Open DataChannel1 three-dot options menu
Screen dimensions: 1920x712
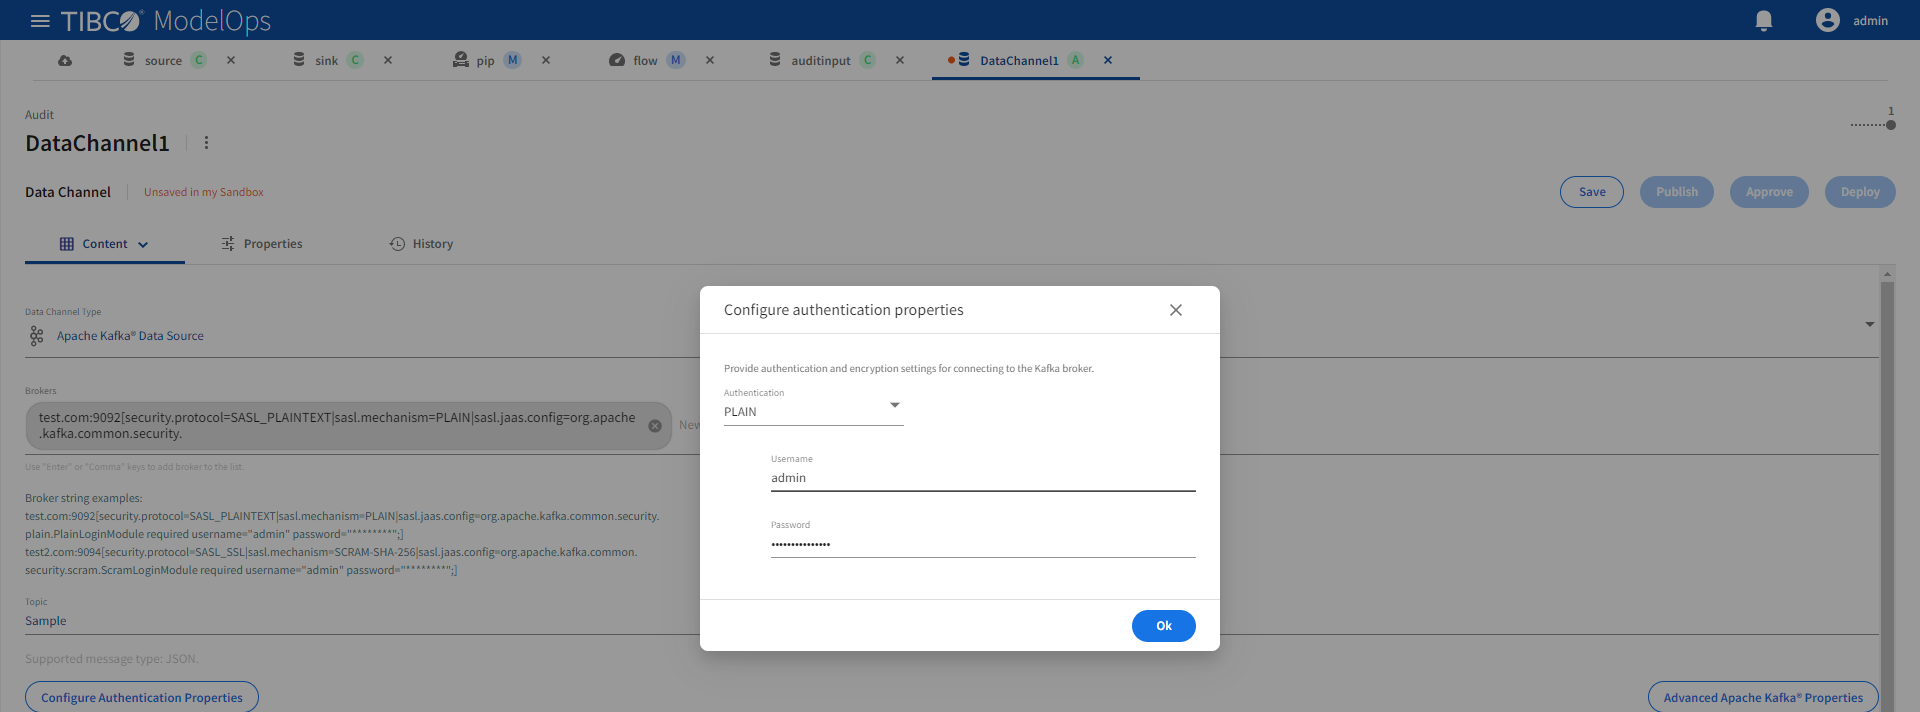(207, 143)
